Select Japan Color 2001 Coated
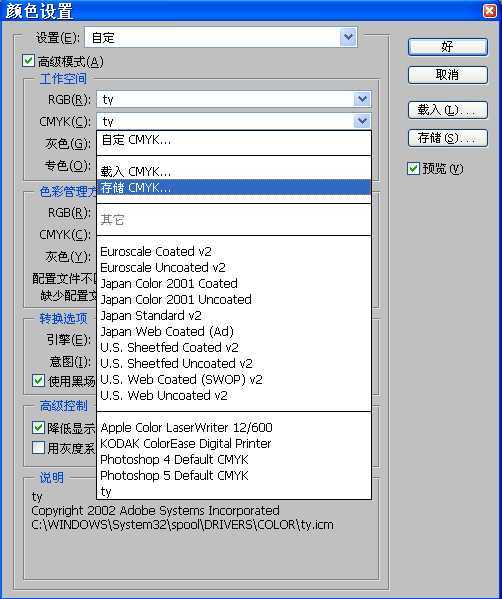The image size is (502, 599). [x=234, y=283]
